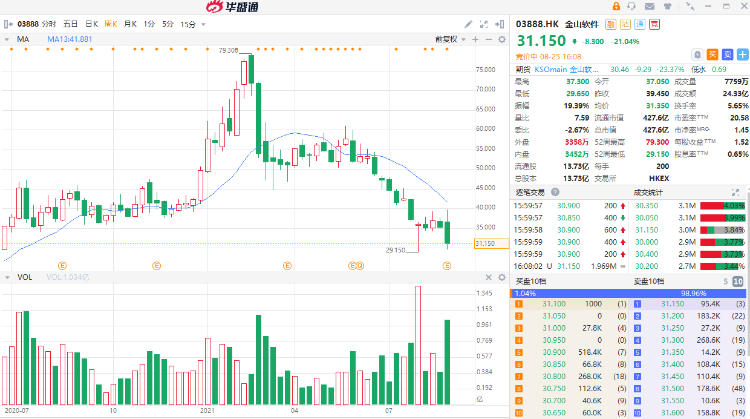750x419 pixels.
Task: Click the 4.03% volume distribution bar
Action: (x=722, y=206)
